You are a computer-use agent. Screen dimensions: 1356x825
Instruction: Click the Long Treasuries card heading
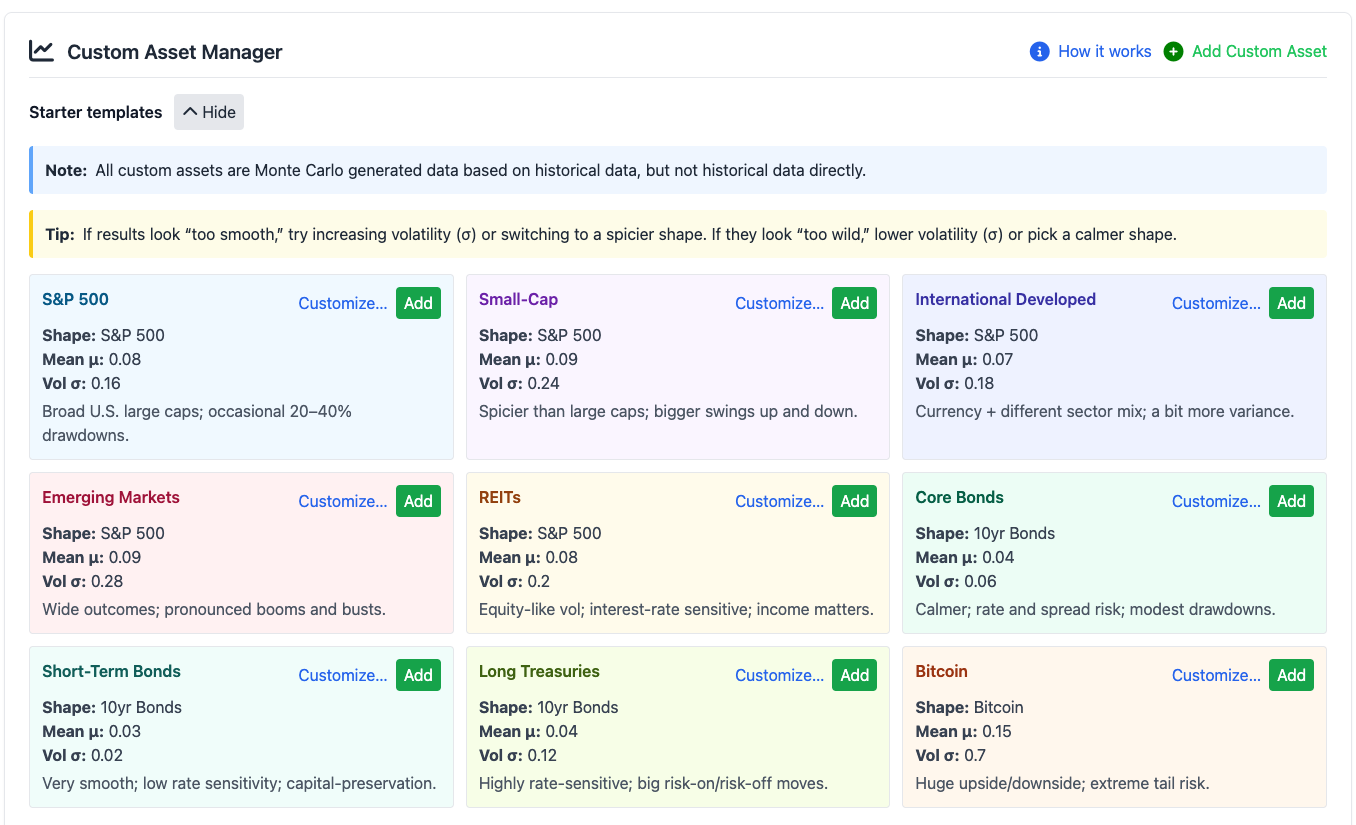539,671
